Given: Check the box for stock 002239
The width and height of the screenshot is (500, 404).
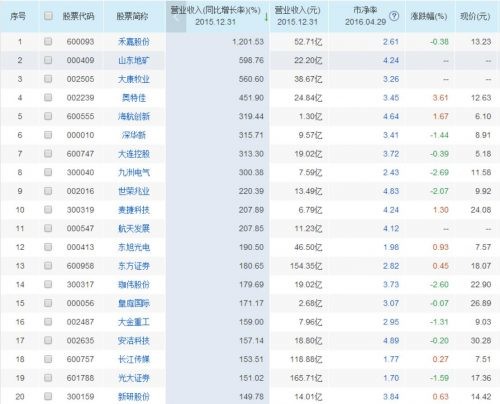Looking at the screenshot, I should [x=48, y=97].
